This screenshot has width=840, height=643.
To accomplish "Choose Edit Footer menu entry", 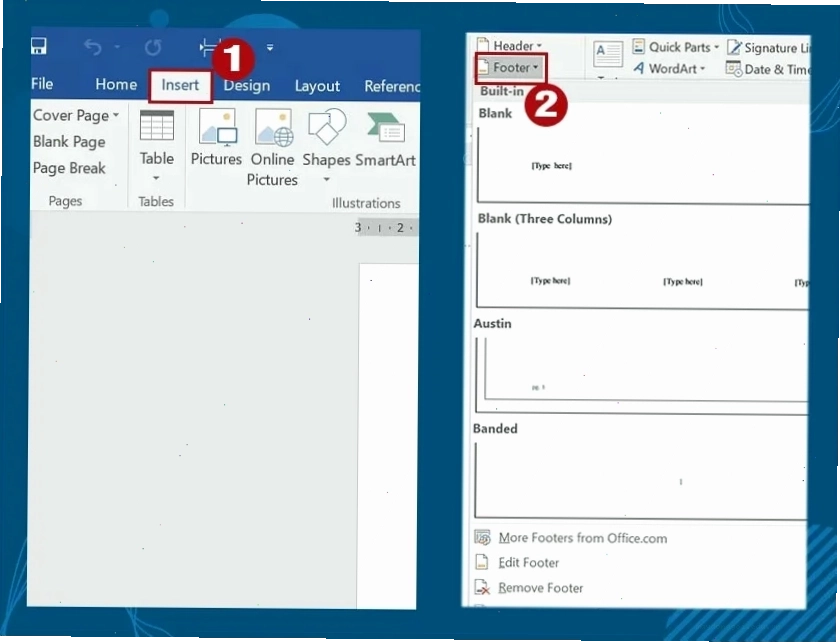I will pos(516,563).
